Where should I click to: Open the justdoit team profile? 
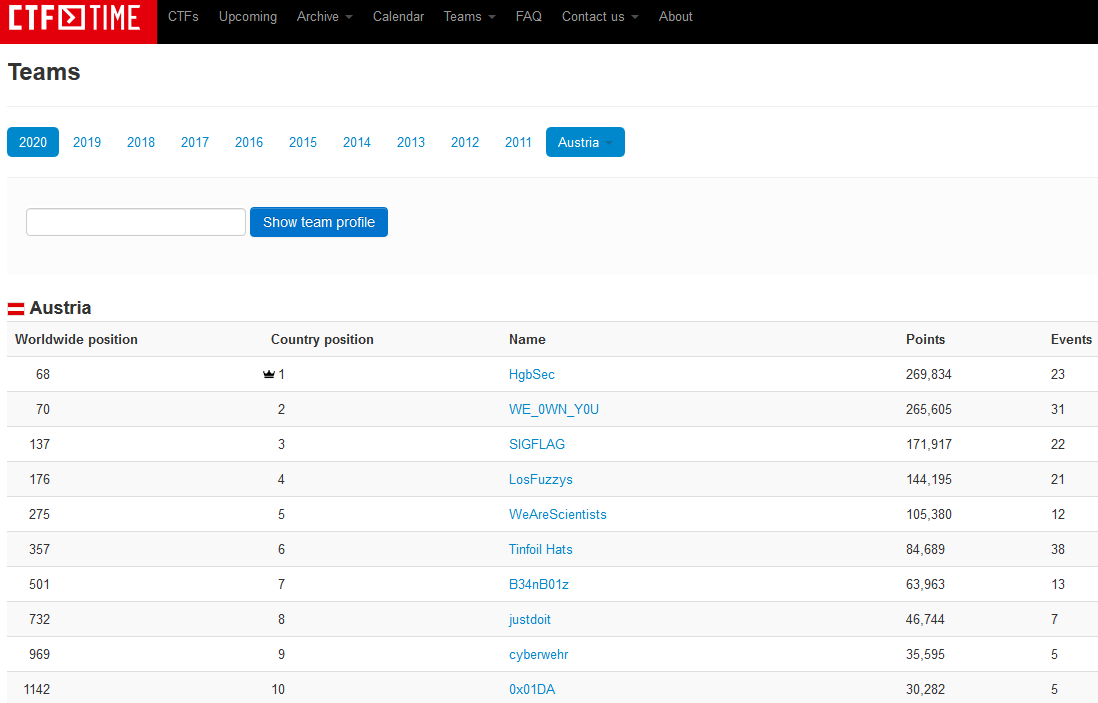coord(529,619)
